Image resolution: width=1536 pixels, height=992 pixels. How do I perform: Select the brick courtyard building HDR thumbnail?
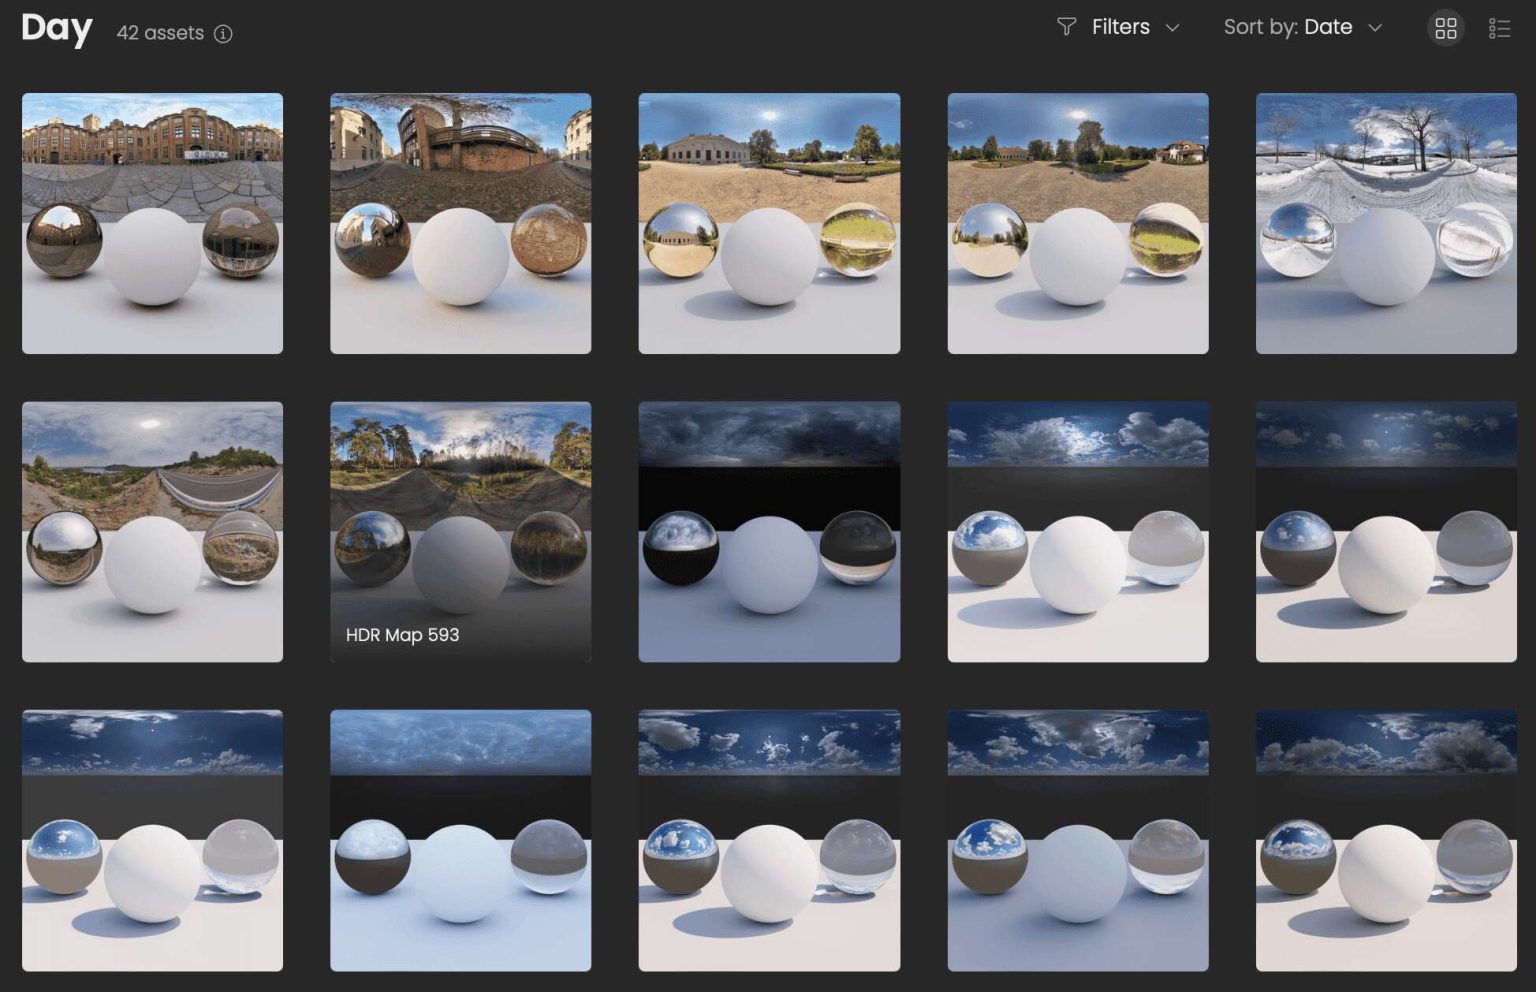tap(152, 223)
